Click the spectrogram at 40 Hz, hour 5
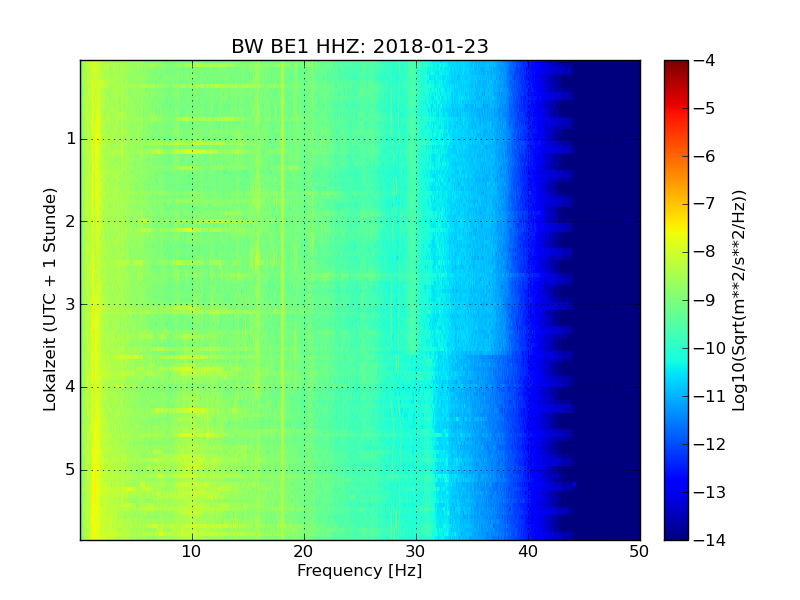 pyautogui.click(x=529, y=470)
